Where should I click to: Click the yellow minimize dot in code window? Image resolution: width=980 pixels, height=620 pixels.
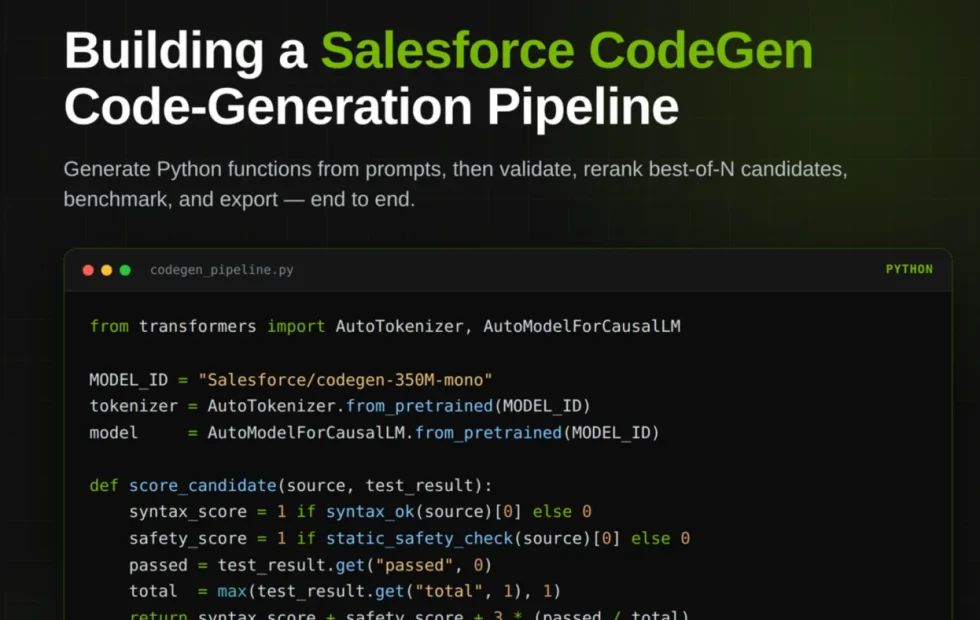[107, 270]
